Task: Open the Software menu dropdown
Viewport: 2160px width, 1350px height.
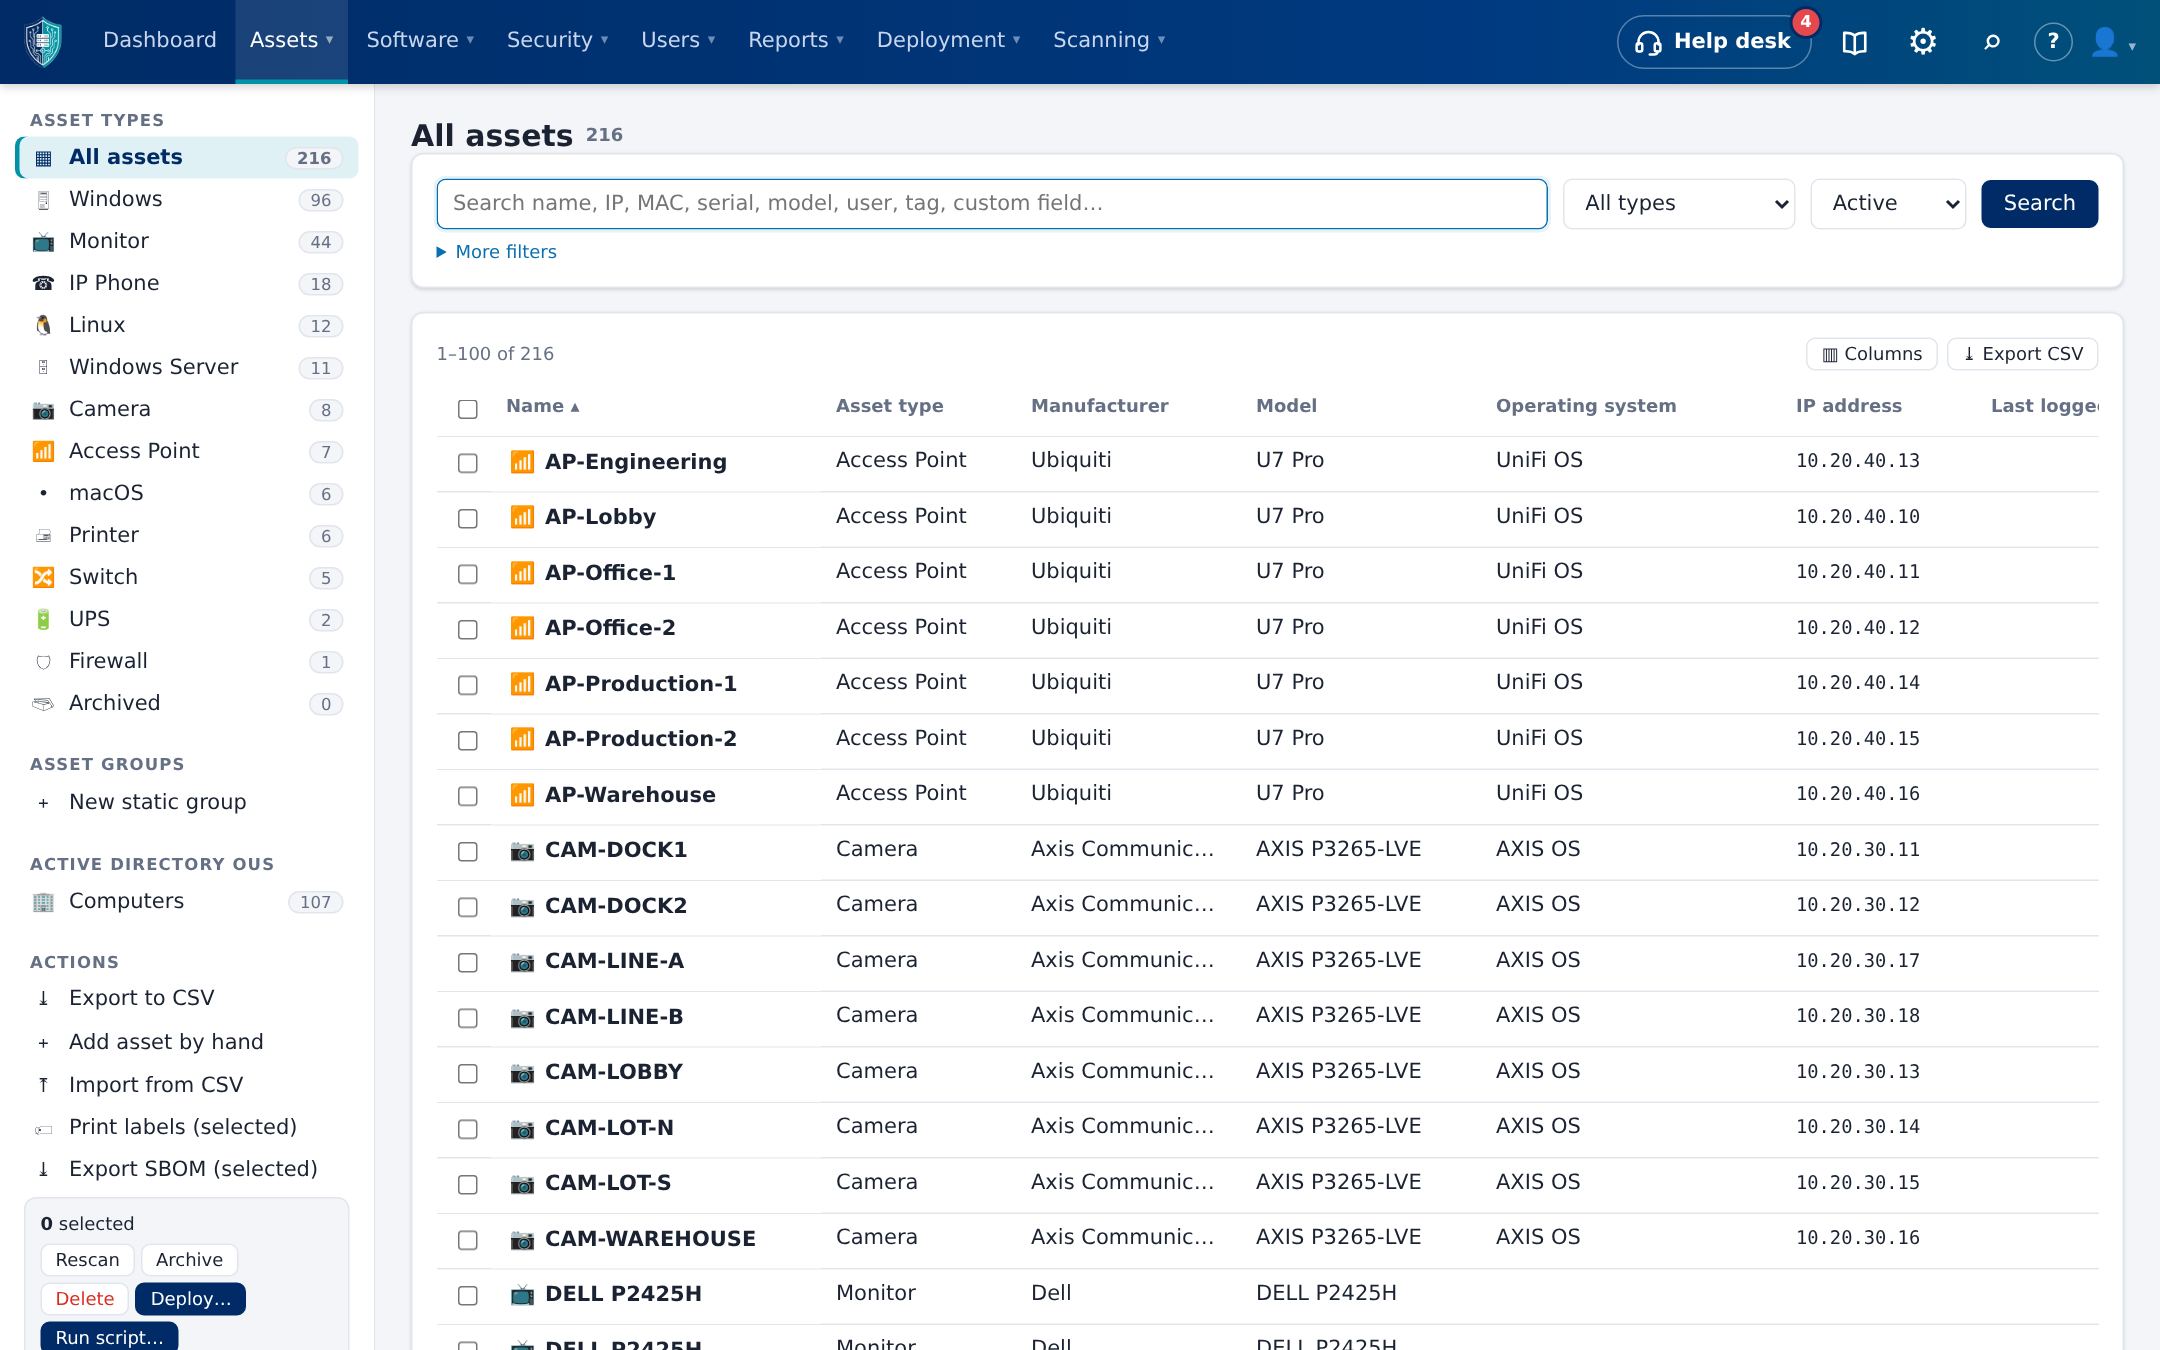Action: click(x=420, y=40)
